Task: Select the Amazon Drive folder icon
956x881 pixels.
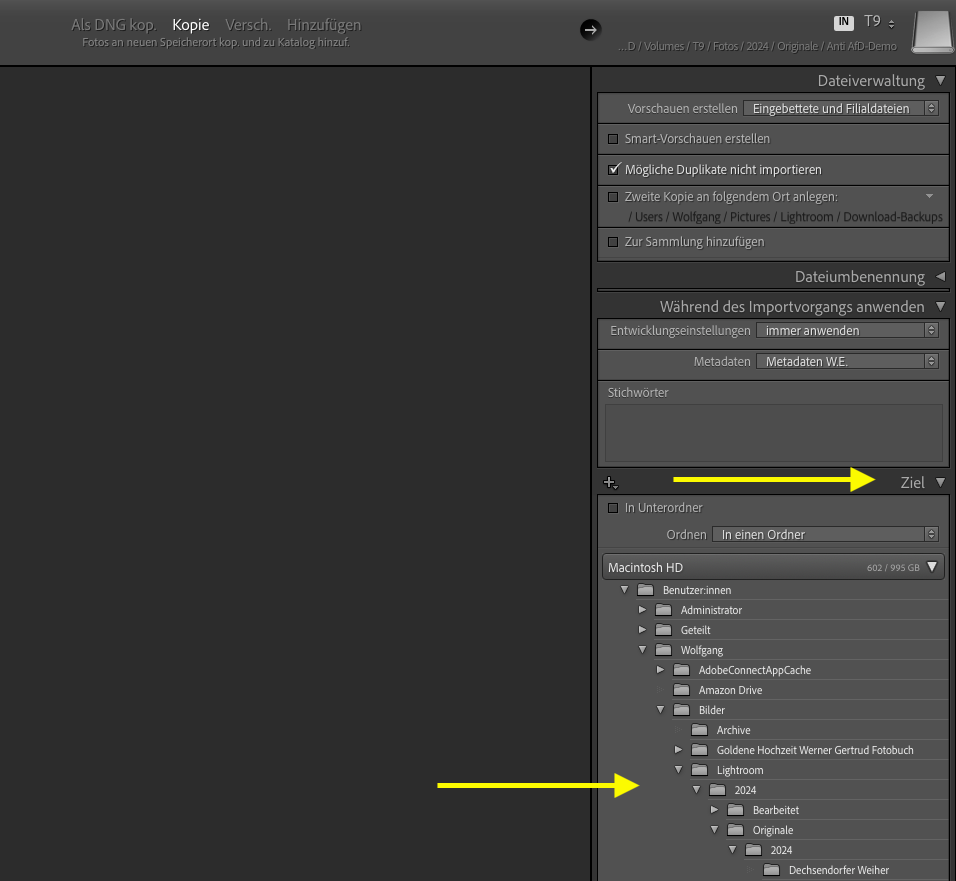Action: tap(682, 690)
